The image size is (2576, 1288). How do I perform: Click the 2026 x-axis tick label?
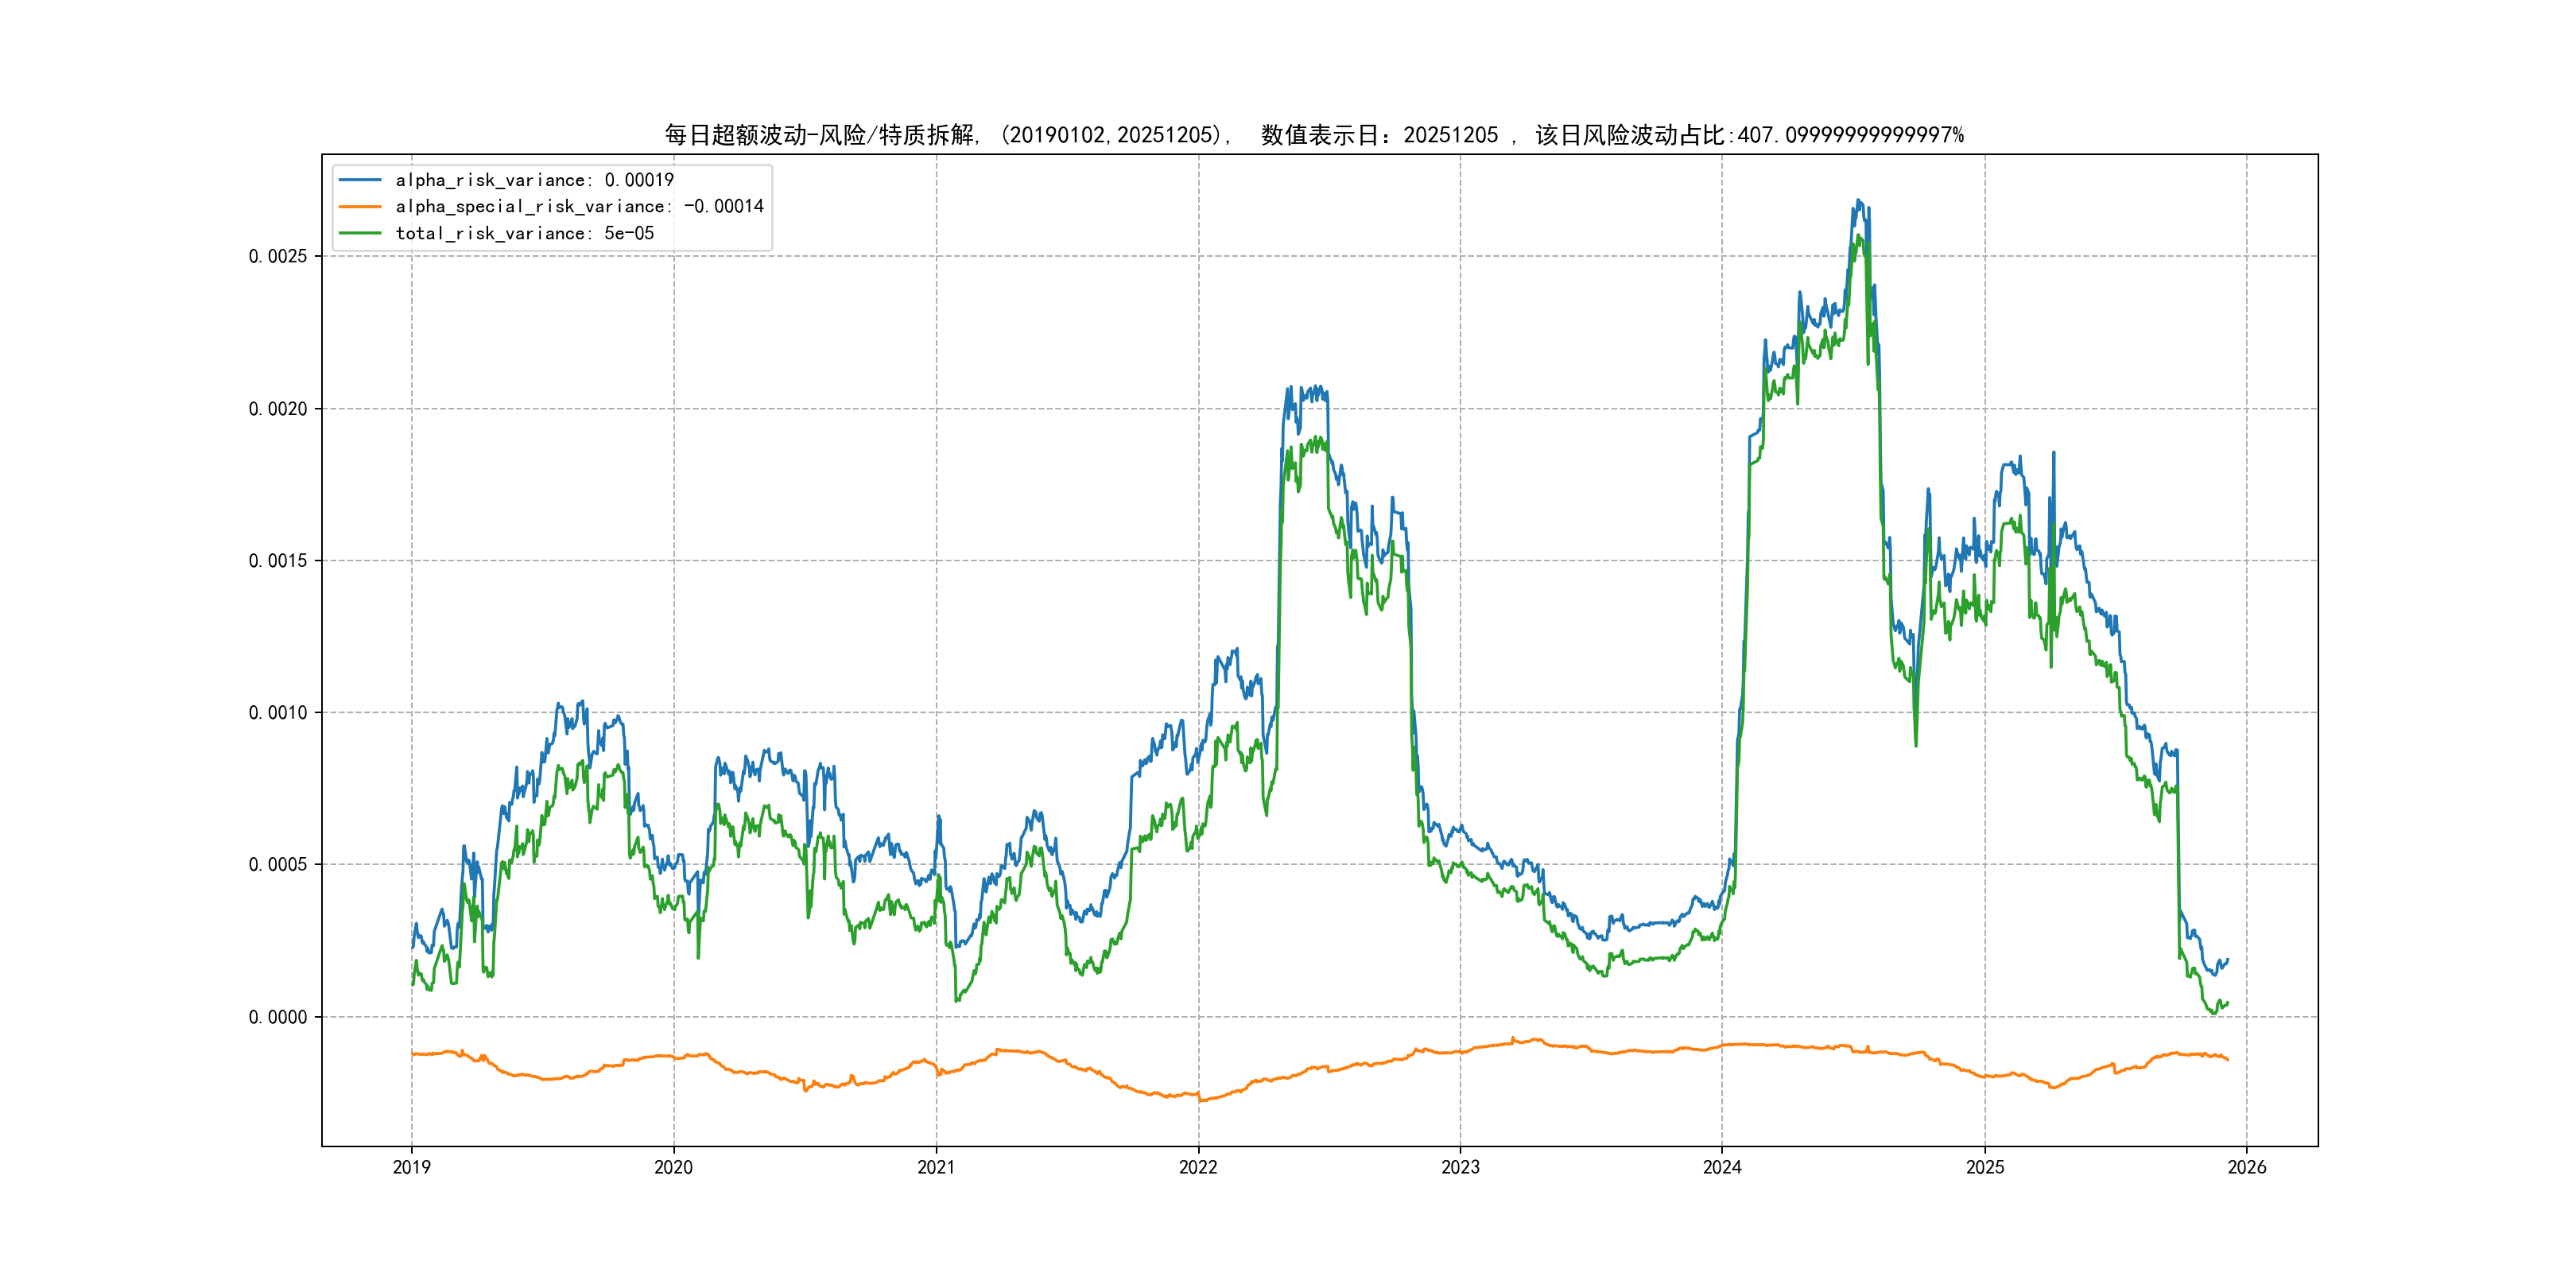coord(2247,1167)
